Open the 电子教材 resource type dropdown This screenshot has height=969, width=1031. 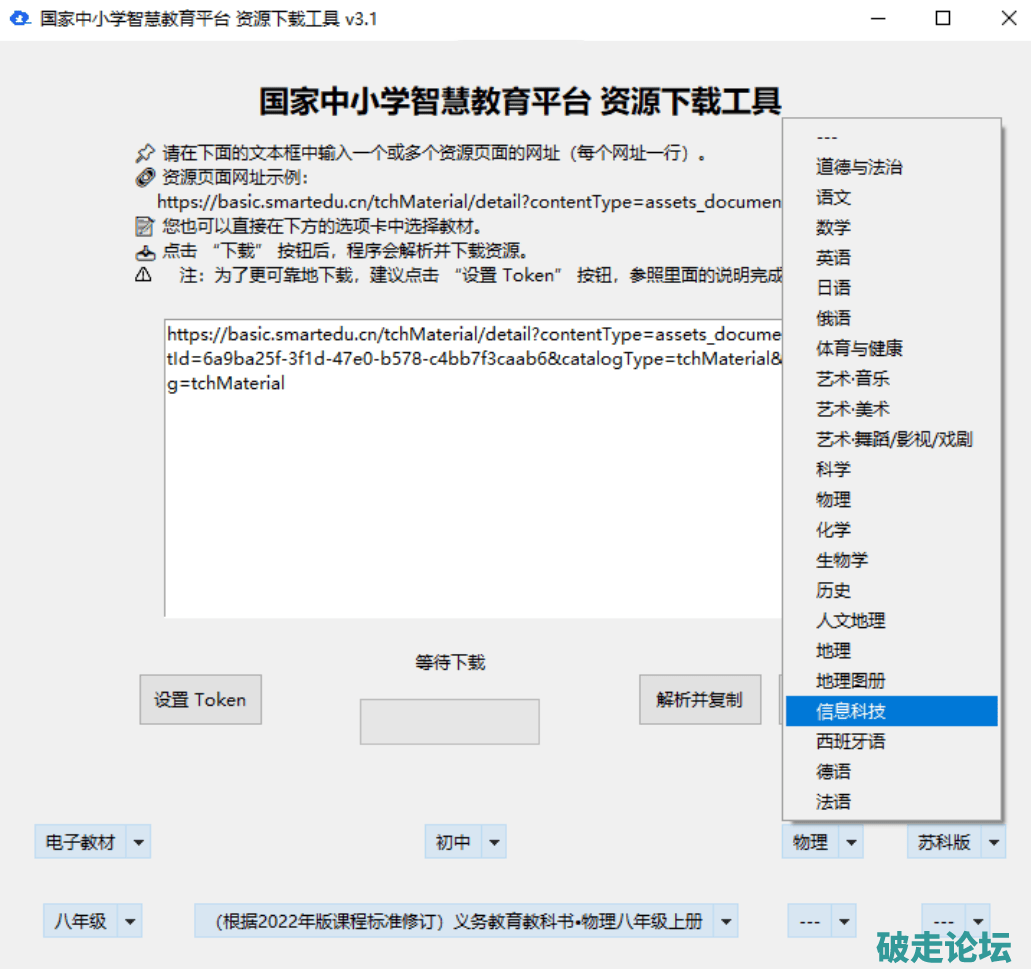(x=139, y=843)
